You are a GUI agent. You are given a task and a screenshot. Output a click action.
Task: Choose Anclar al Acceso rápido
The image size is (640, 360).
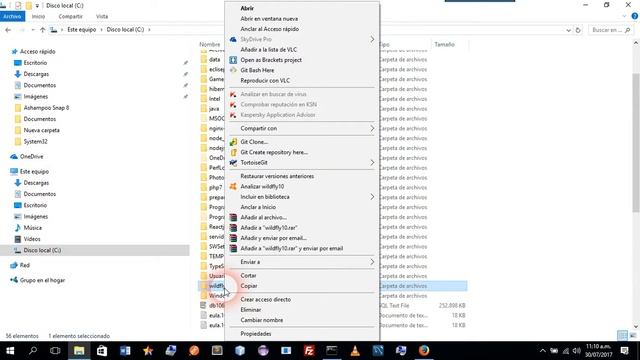[269, 29]
